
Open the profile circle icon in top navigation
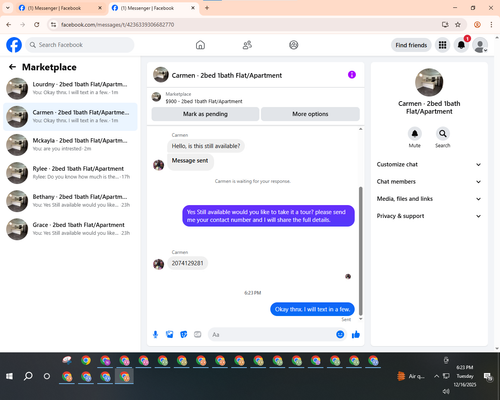point(294,45)
